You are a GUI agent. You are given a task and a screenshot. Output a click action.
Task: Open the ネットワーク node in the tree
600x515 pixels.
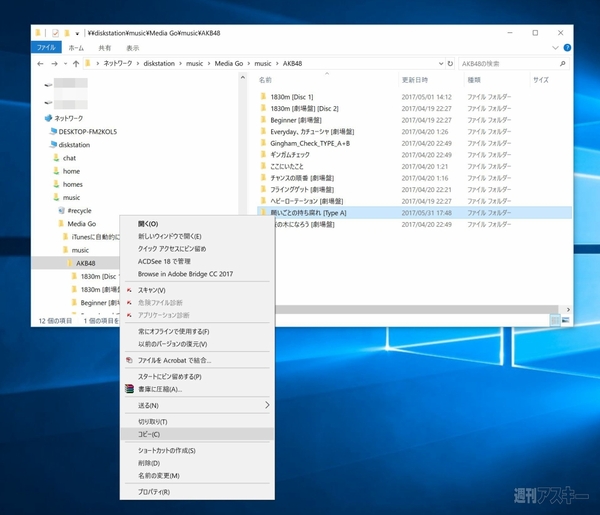click(x=67, y=118)
